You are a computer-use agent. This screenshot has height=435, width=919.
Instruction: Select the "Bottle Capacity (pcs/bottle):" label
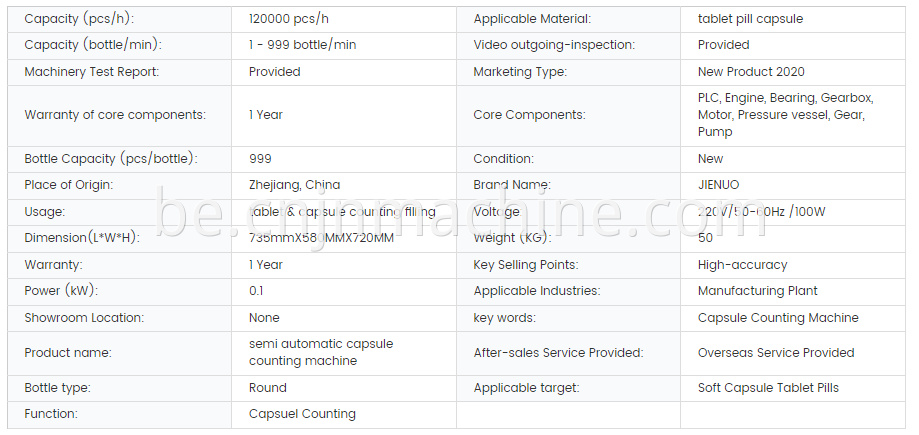[x=111, y=159]
